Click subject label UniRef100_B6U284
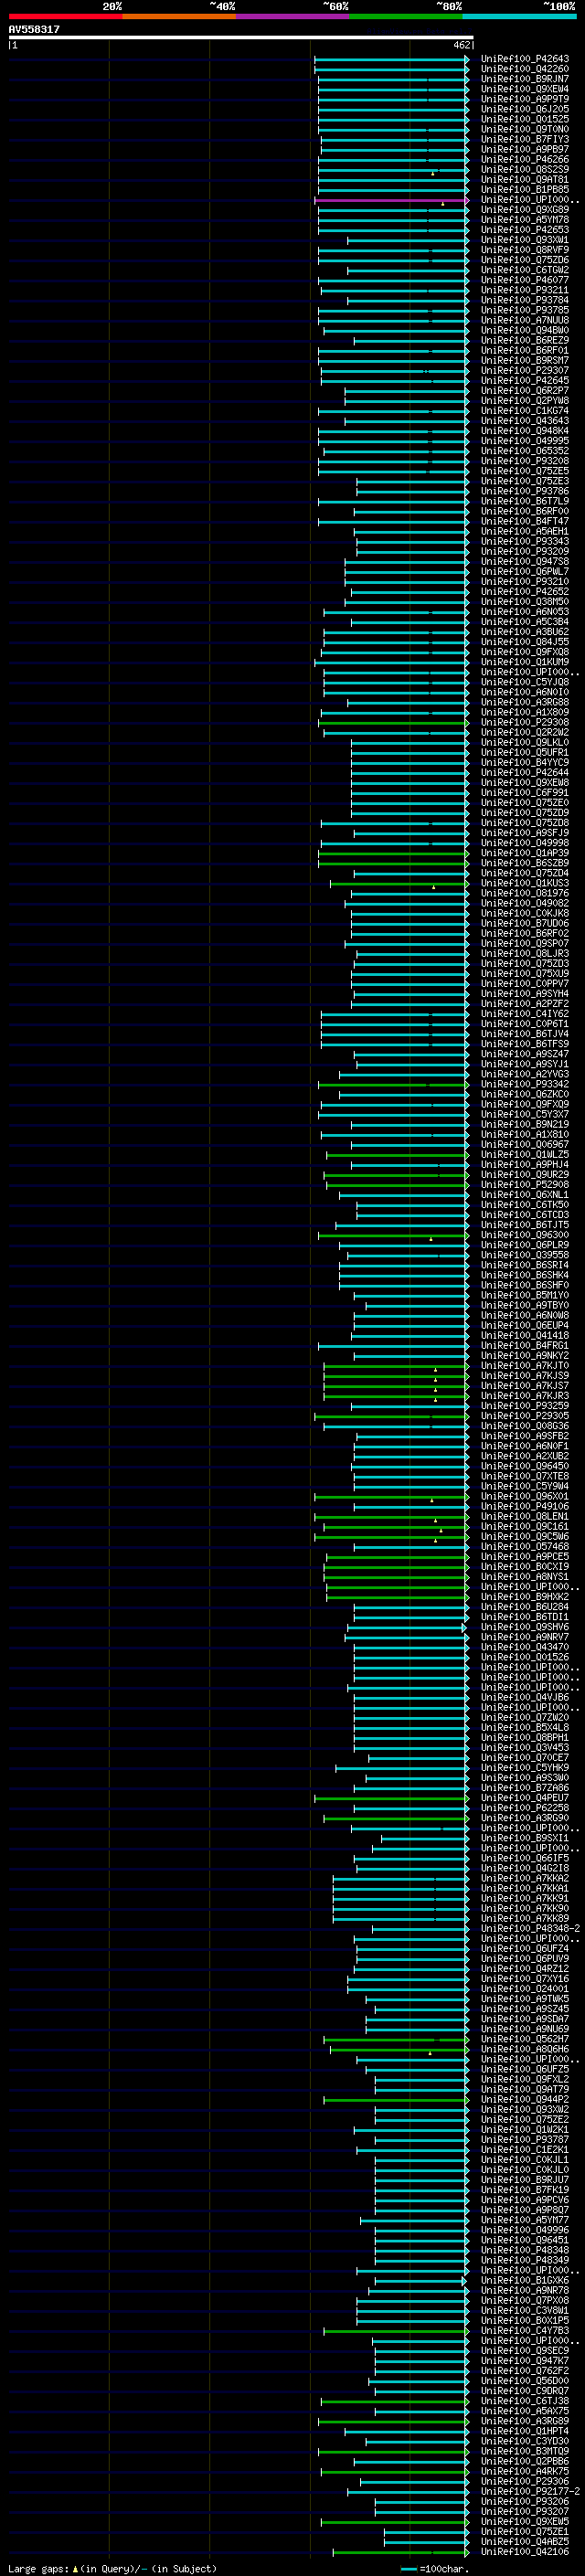This screenshot has width=585, height=2576. point(524,1607)
